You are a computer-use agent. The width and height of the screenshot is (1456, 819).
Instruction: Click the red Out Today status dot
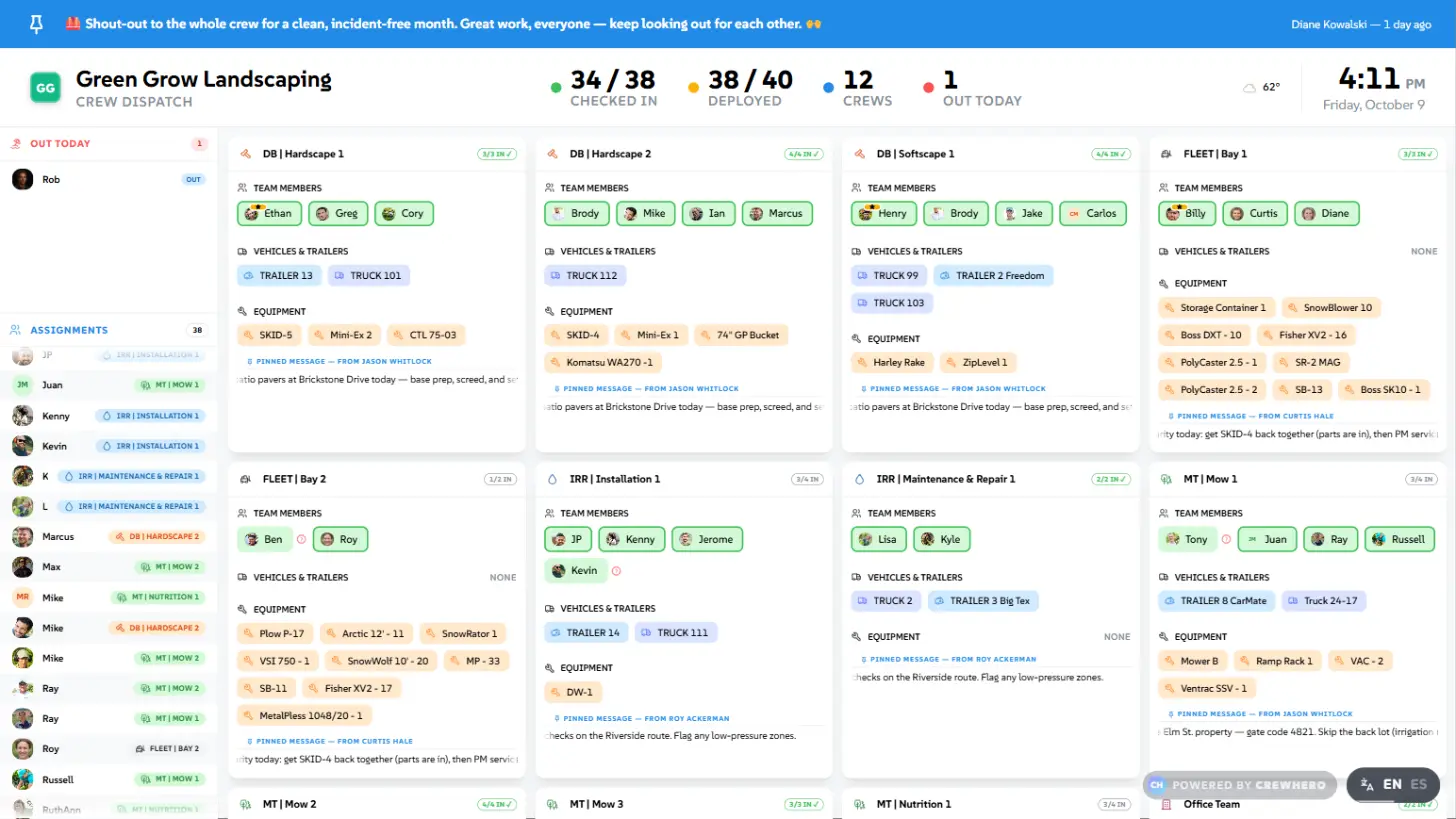pos(929,88)
